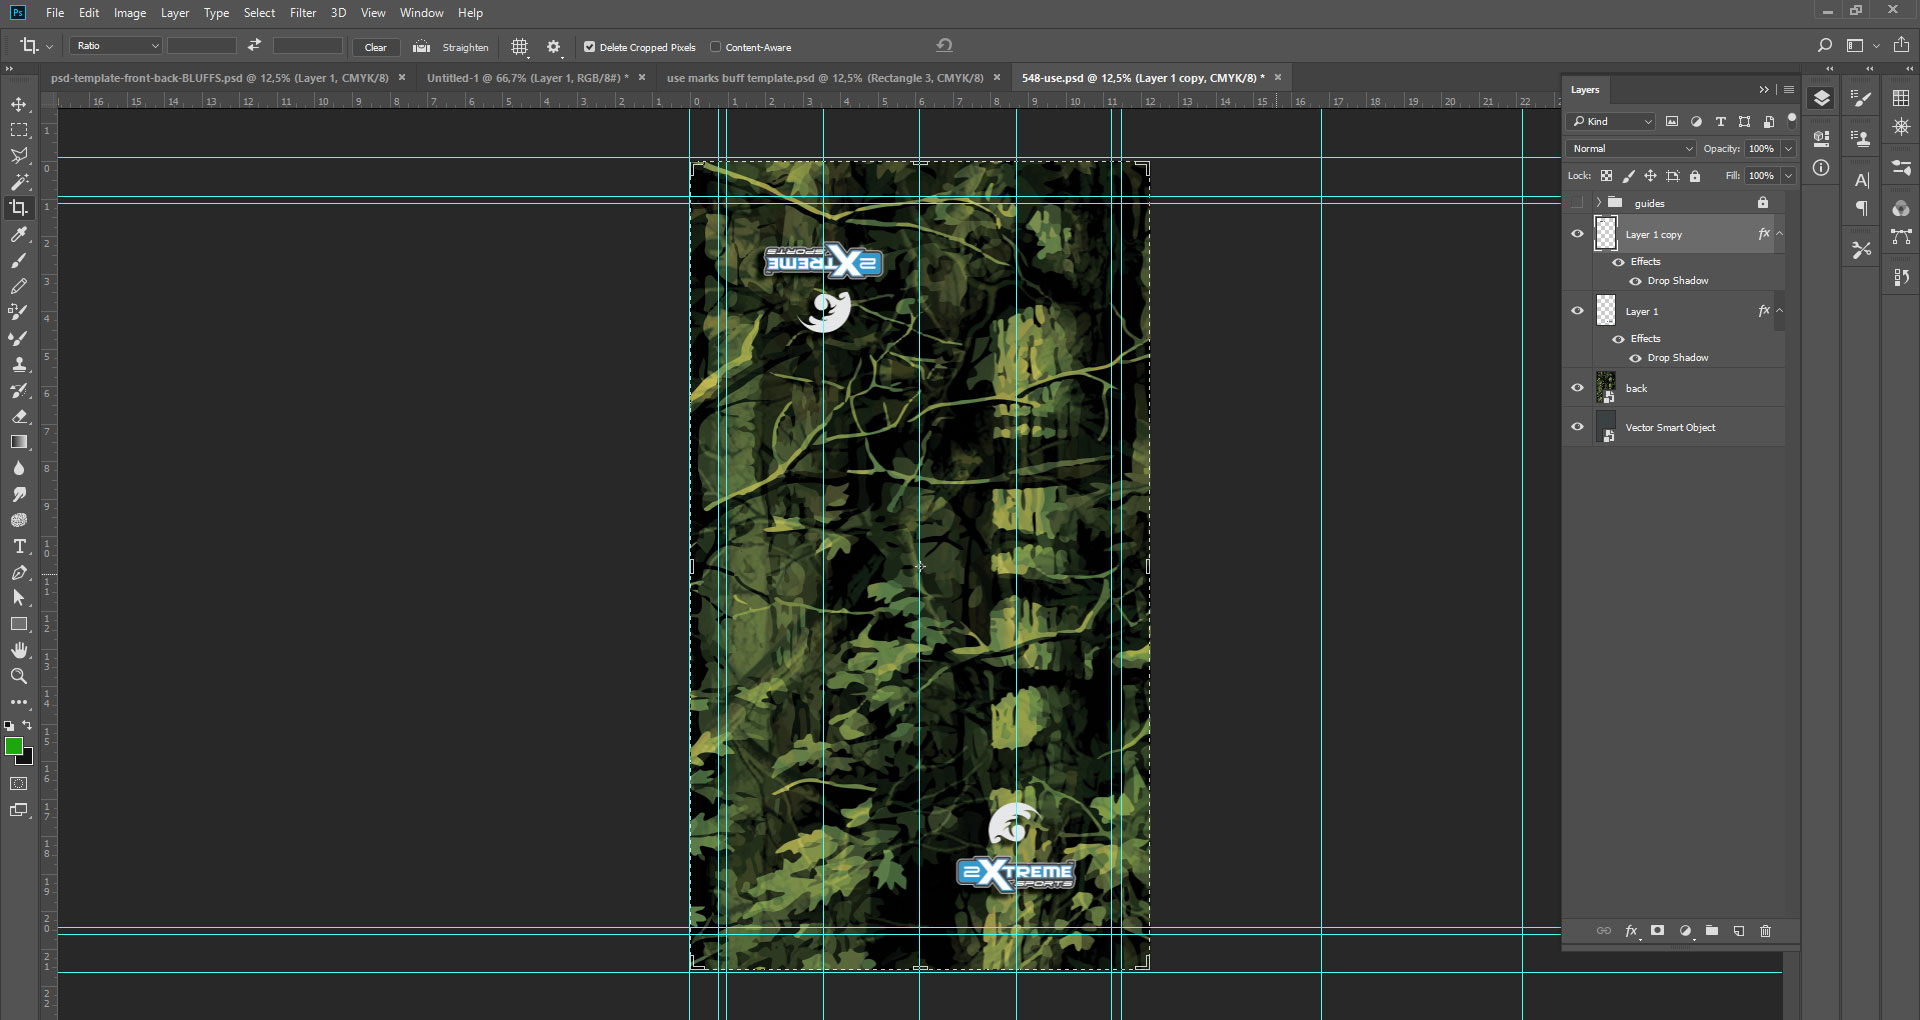Select the Move tool
This screenshot has height=1020, width=1920.
coord(19,104)
